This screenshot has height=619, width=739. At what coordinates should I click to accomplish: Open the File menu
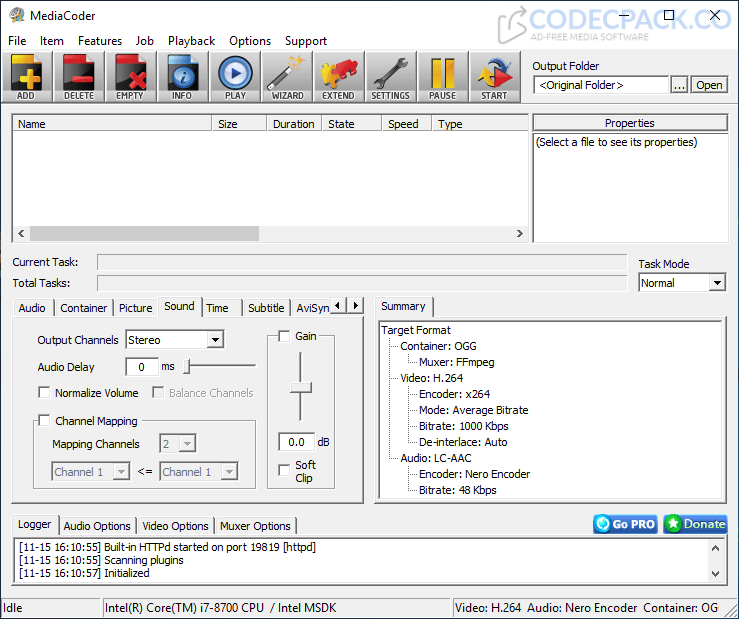point(17,41)
